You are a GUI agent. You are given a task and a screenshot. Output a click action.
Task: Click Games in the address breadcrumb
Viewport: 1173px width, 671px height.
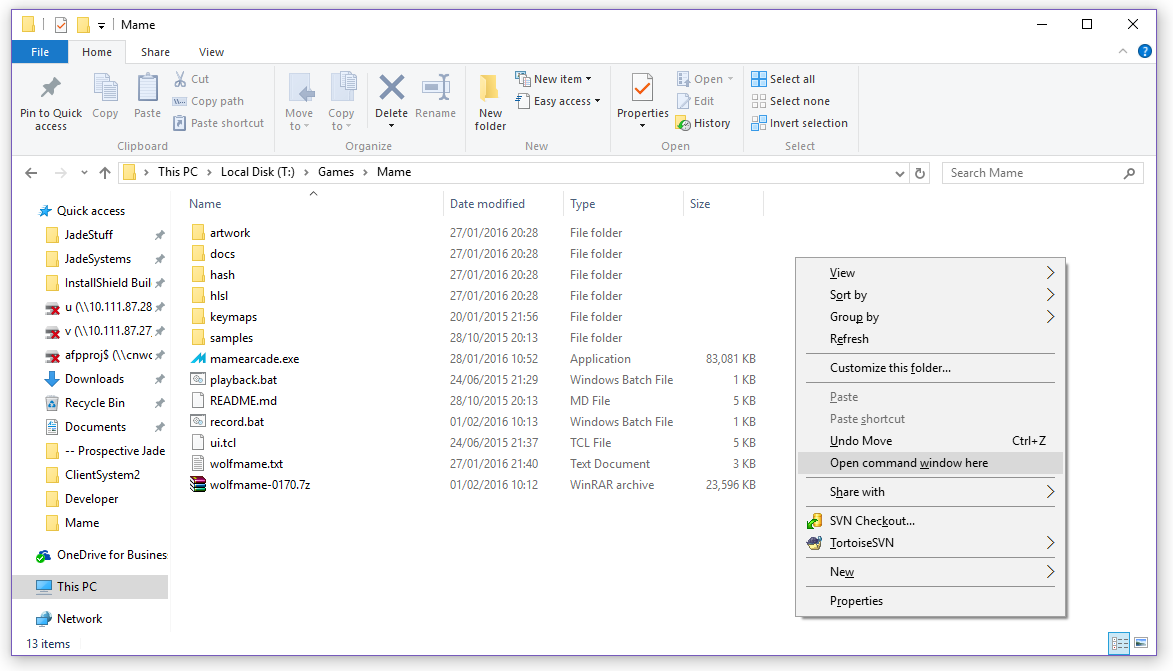(x=336, y=172)
